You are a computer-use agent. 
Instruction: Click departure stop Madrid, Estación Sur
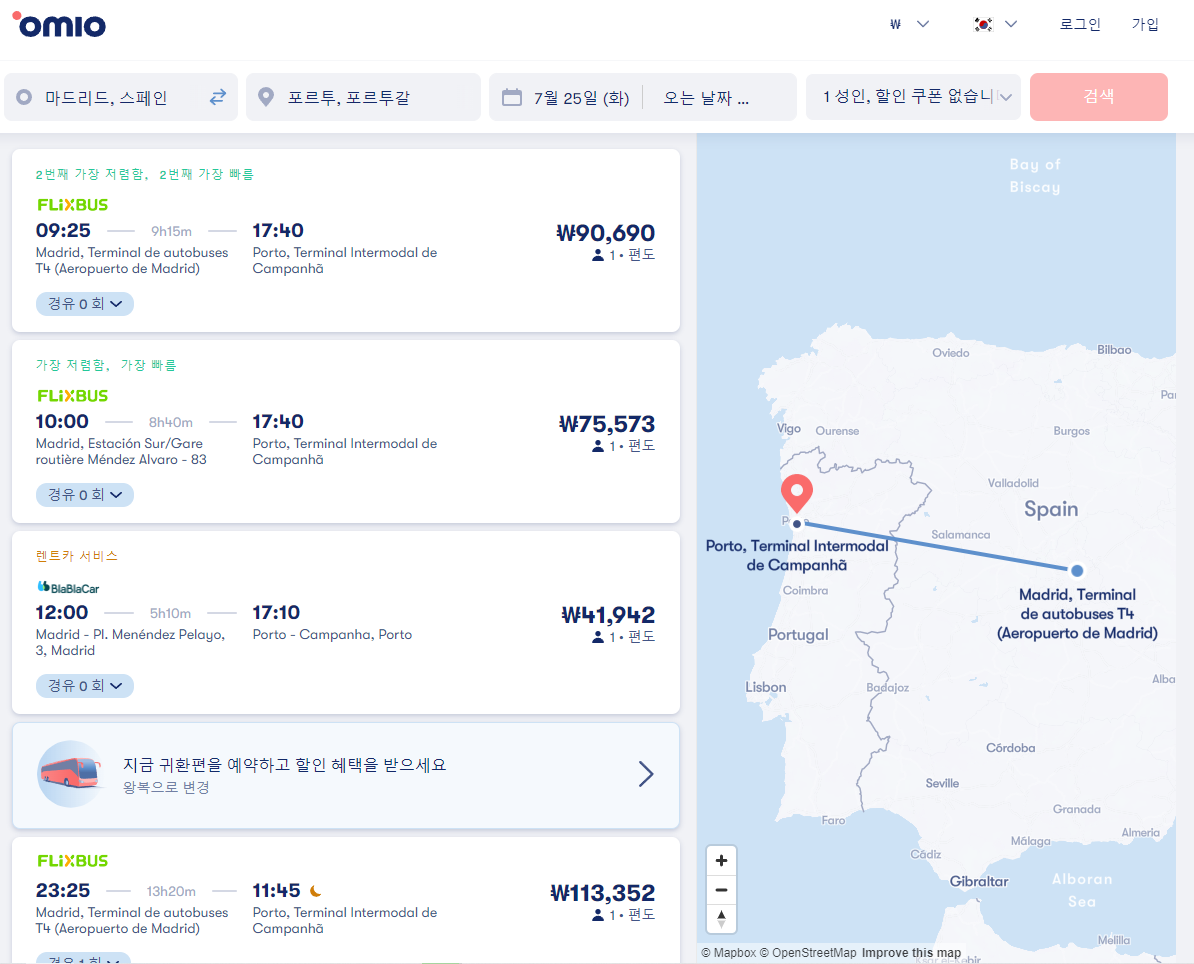pyautogui.click(x=121, y=452)
